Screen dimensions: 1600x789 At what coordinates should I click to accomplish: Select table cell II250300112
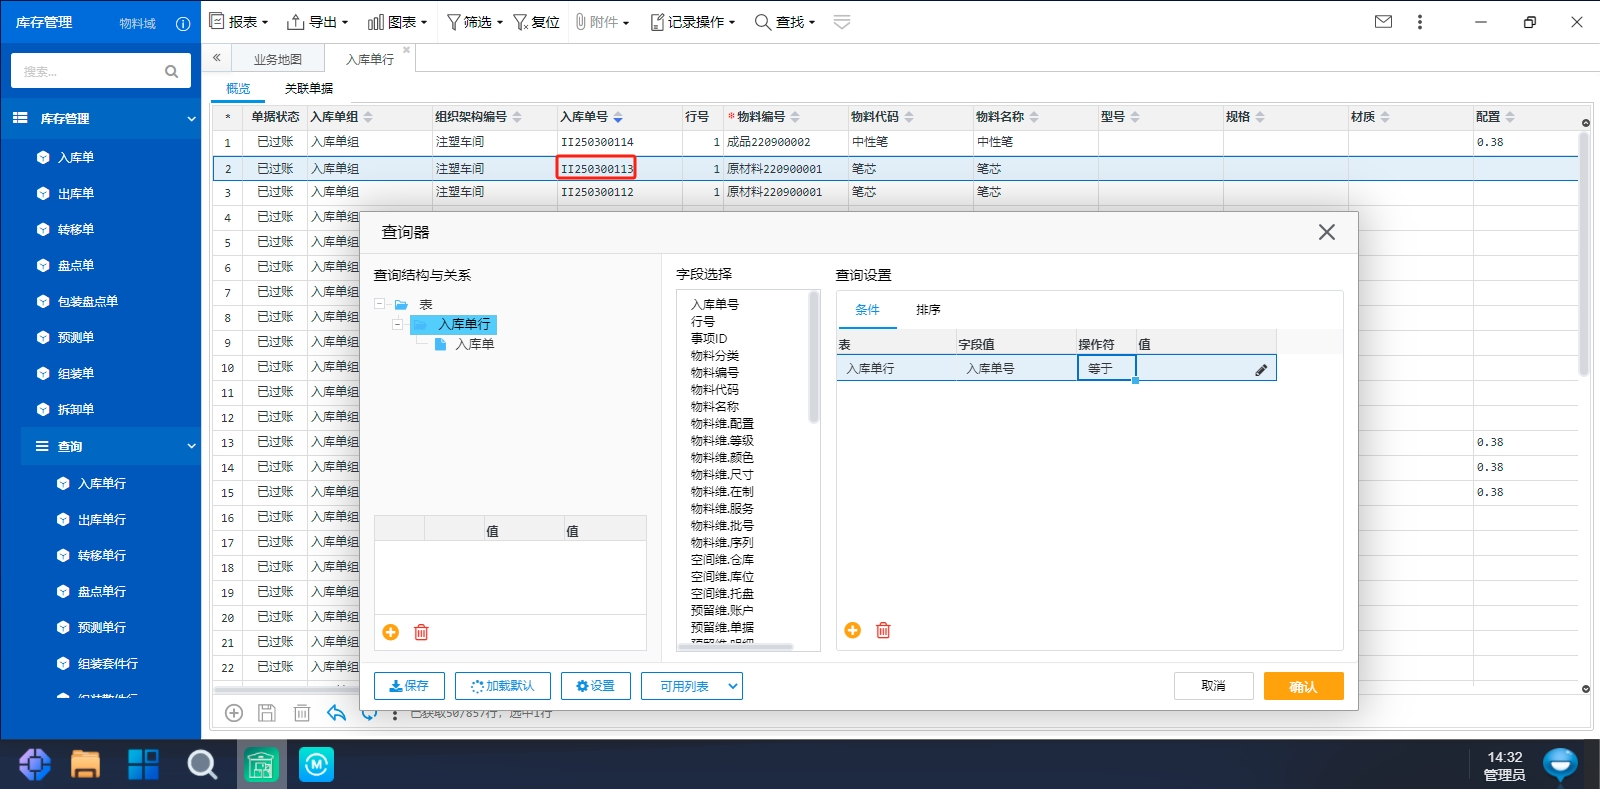(597, 192)
